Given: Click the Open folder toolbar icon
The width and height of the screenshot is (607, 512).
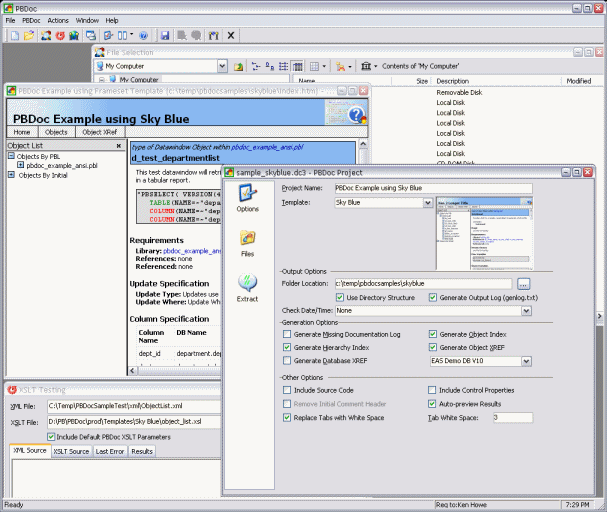Looking at the screenshot, I should pos(29,35).
